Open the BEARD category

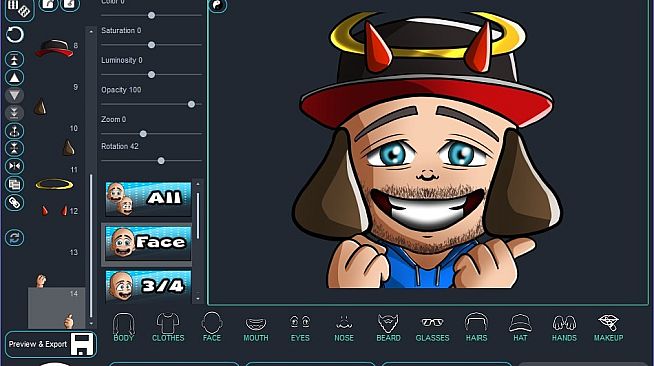coord(388,328)
